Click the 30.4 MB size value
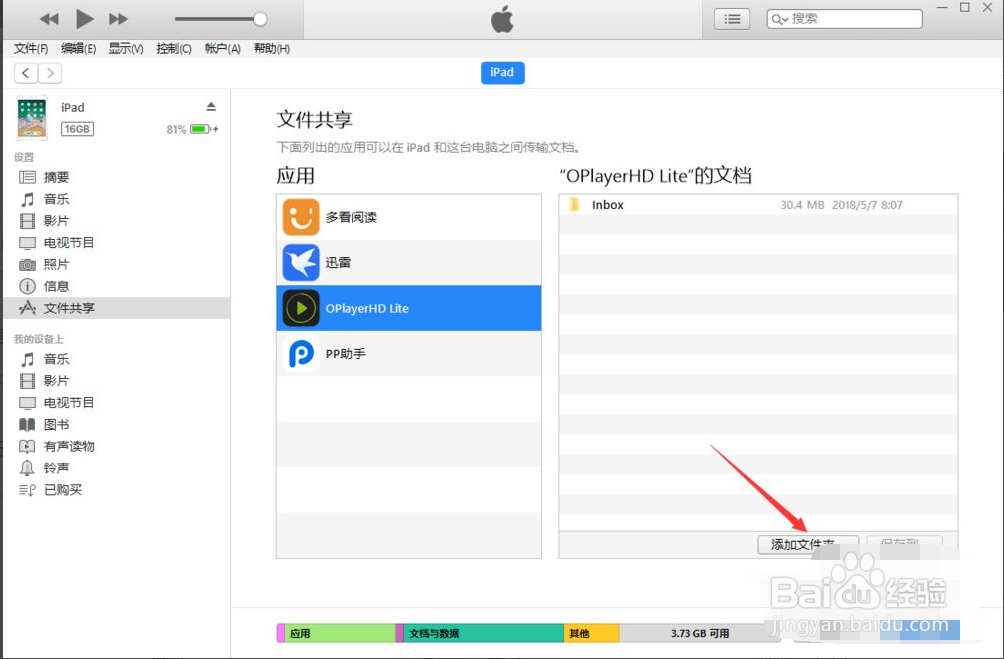This screenshot has width=1004, height=659. tap(802, 205)
